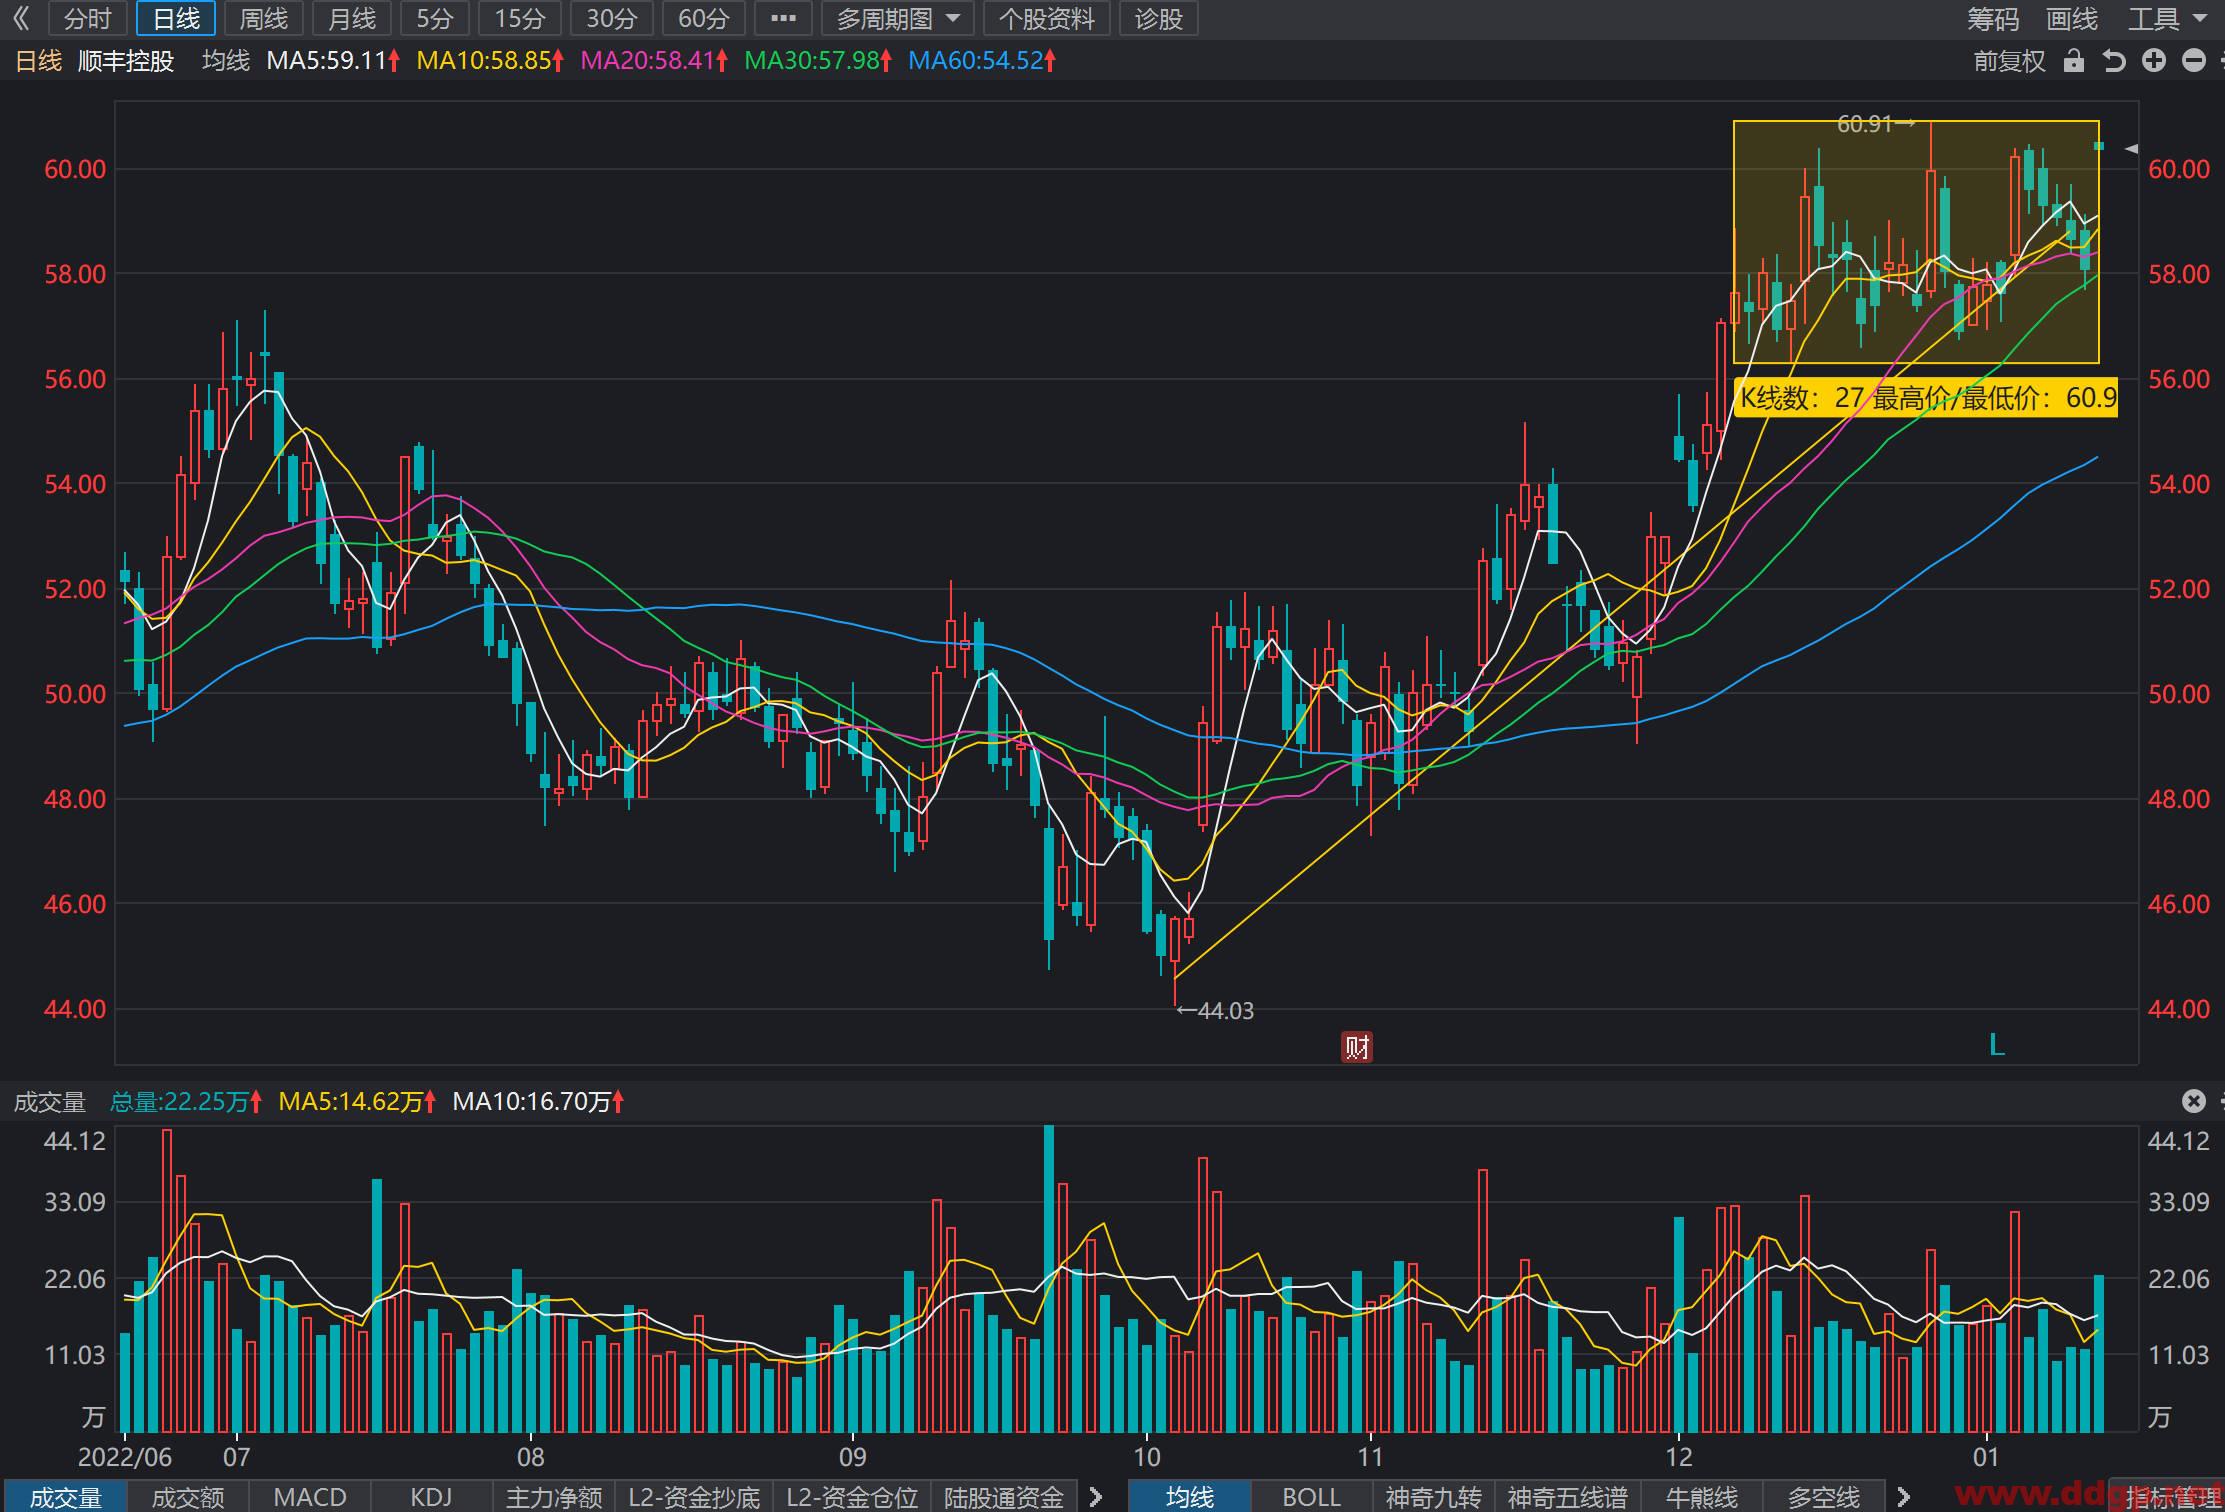Close the volume indicator panel

(x=2193, y=1101)
